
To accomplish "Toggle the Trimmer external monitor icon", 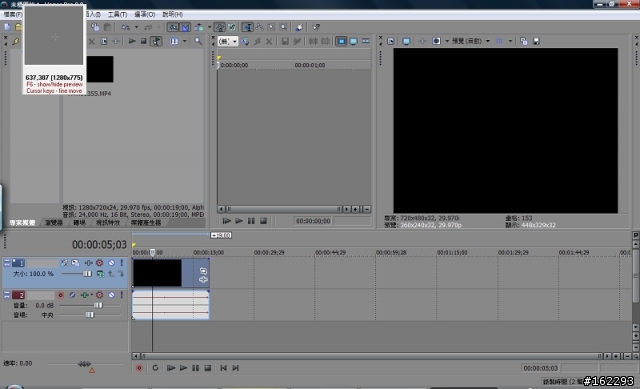I will pos(353,41).
